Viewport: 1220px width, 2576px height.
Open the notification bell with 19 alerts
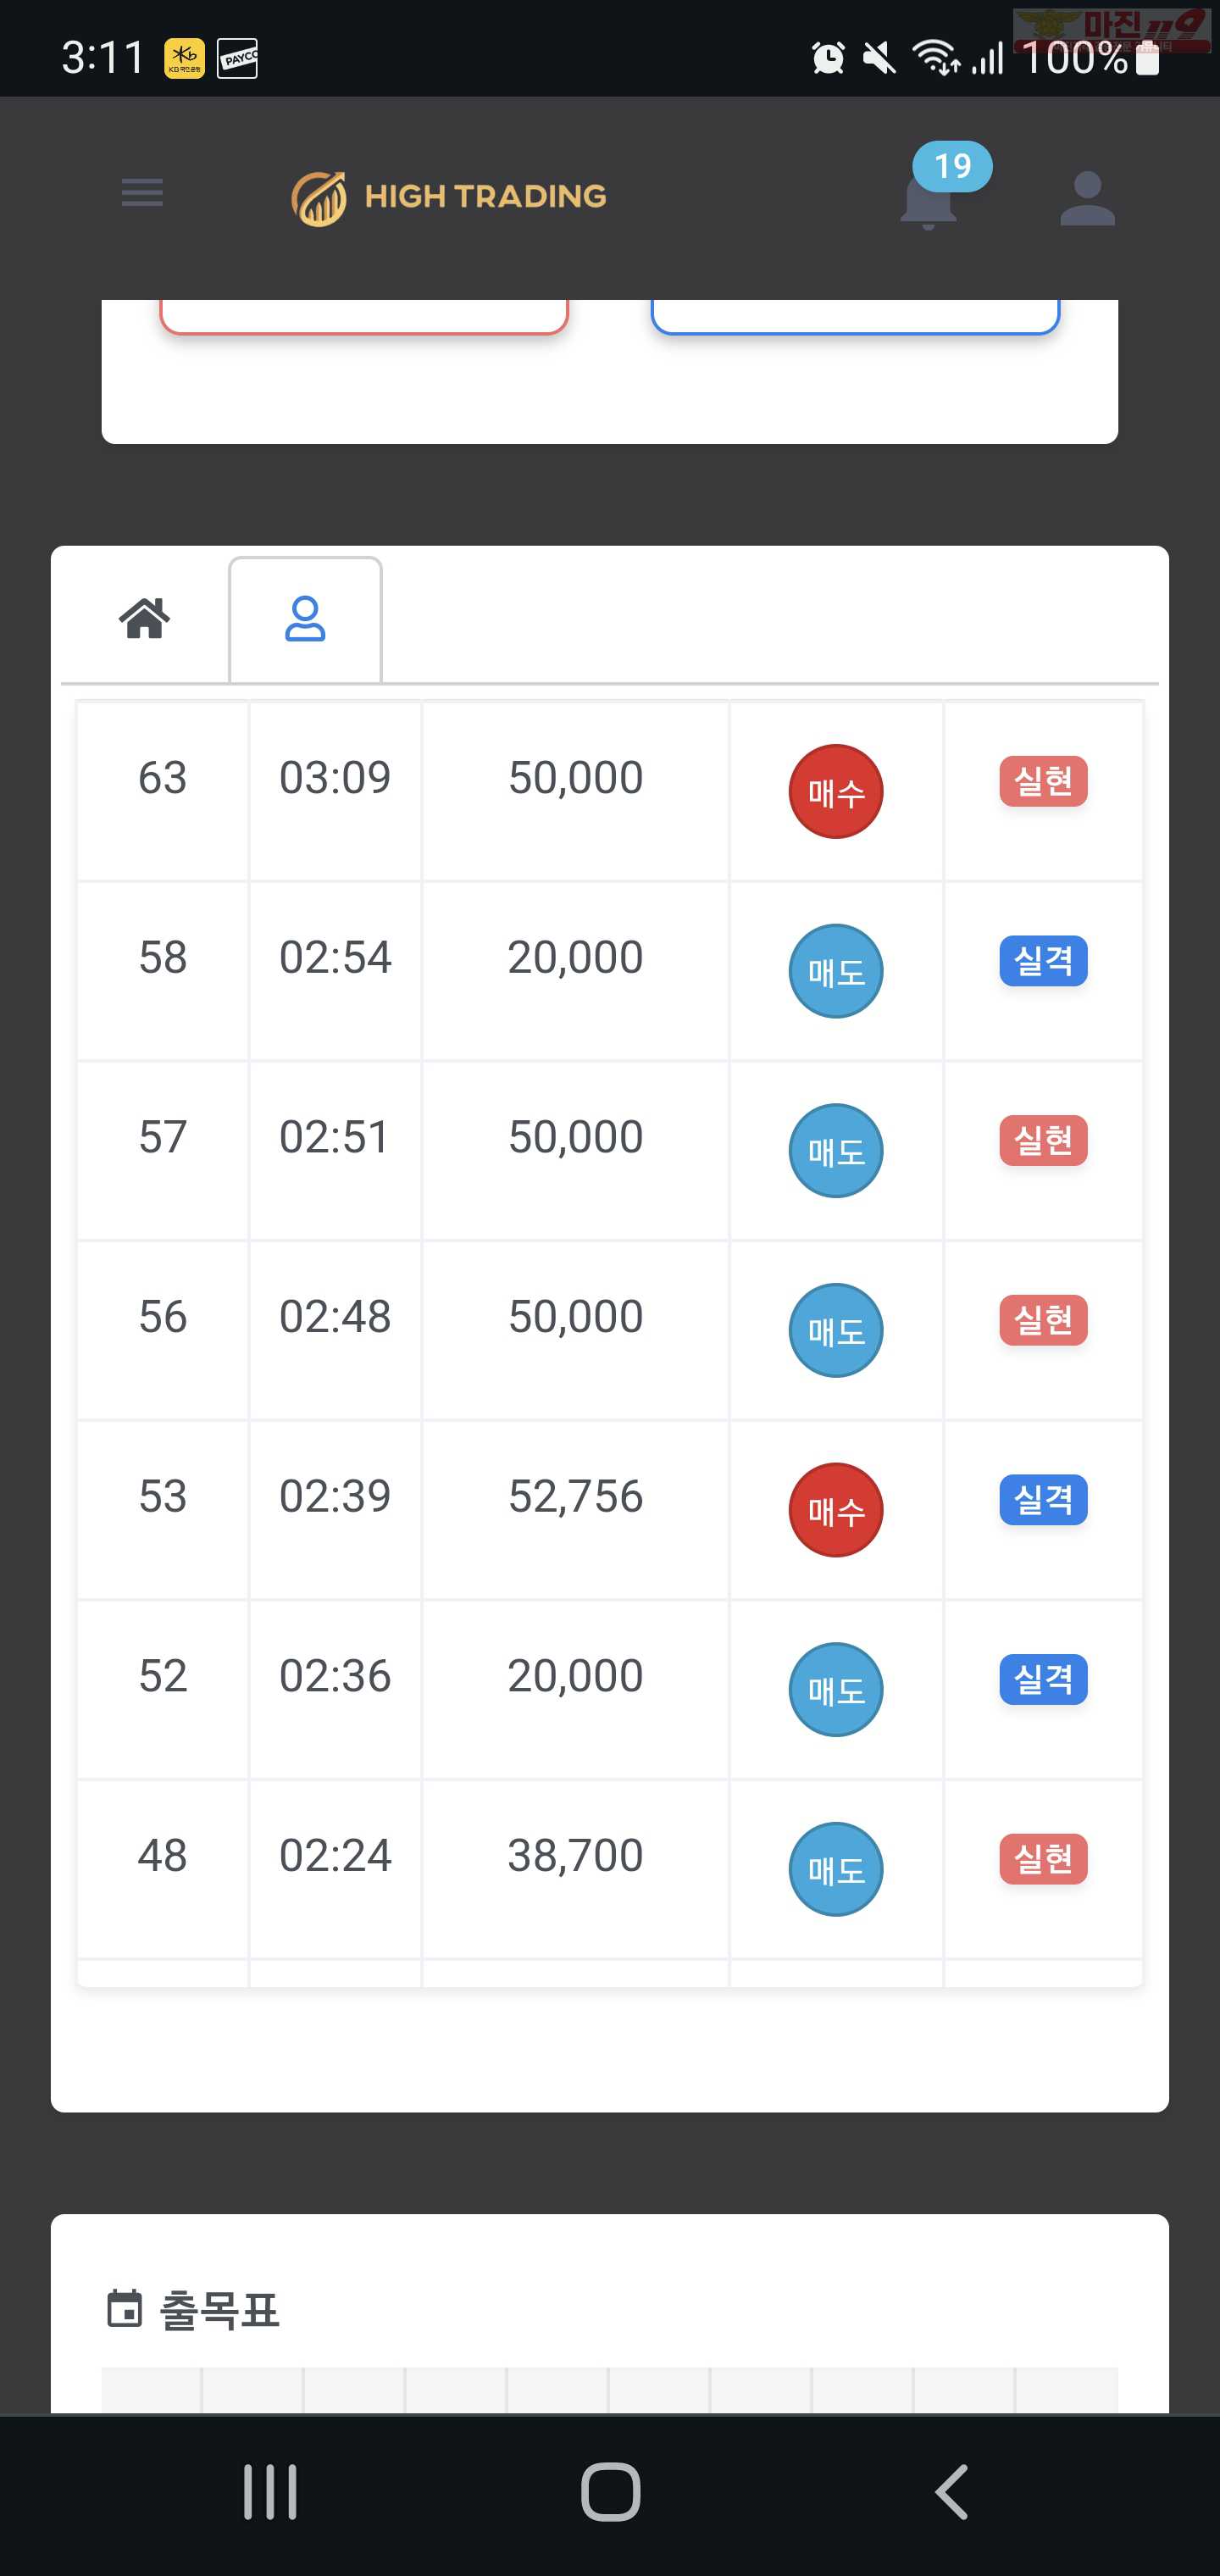[931, 197]
